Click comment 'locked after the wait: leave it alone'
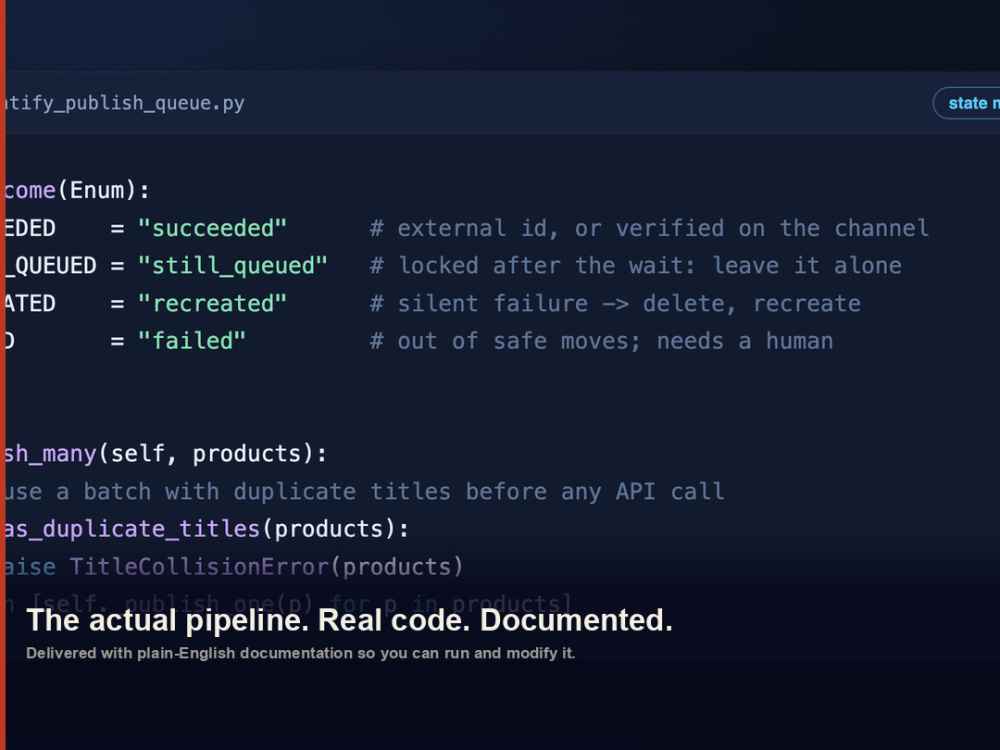Screen dimensions: 1000x750 pyautogui.click(x=636, y=266)
